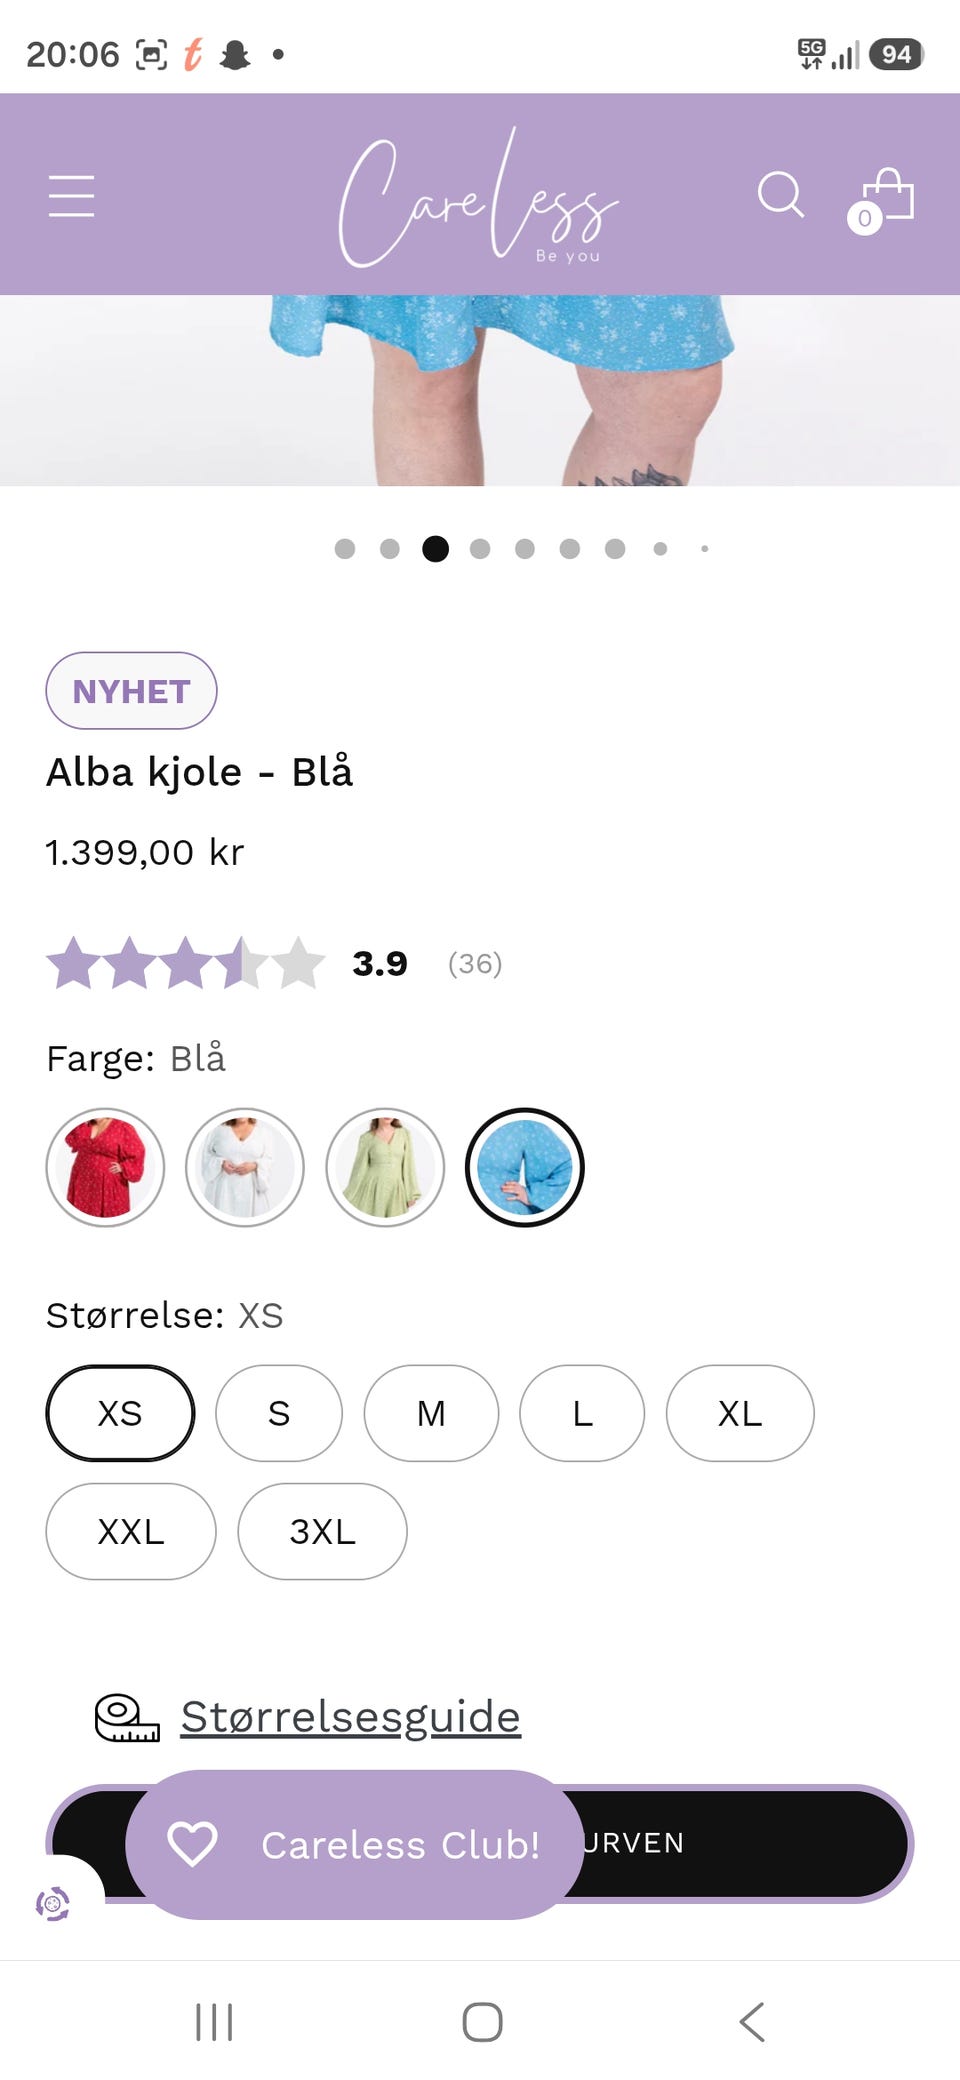This screenshot has height=2080, width=960.
Task: Tap the search magnifier icon
Action: pos(781,194)
